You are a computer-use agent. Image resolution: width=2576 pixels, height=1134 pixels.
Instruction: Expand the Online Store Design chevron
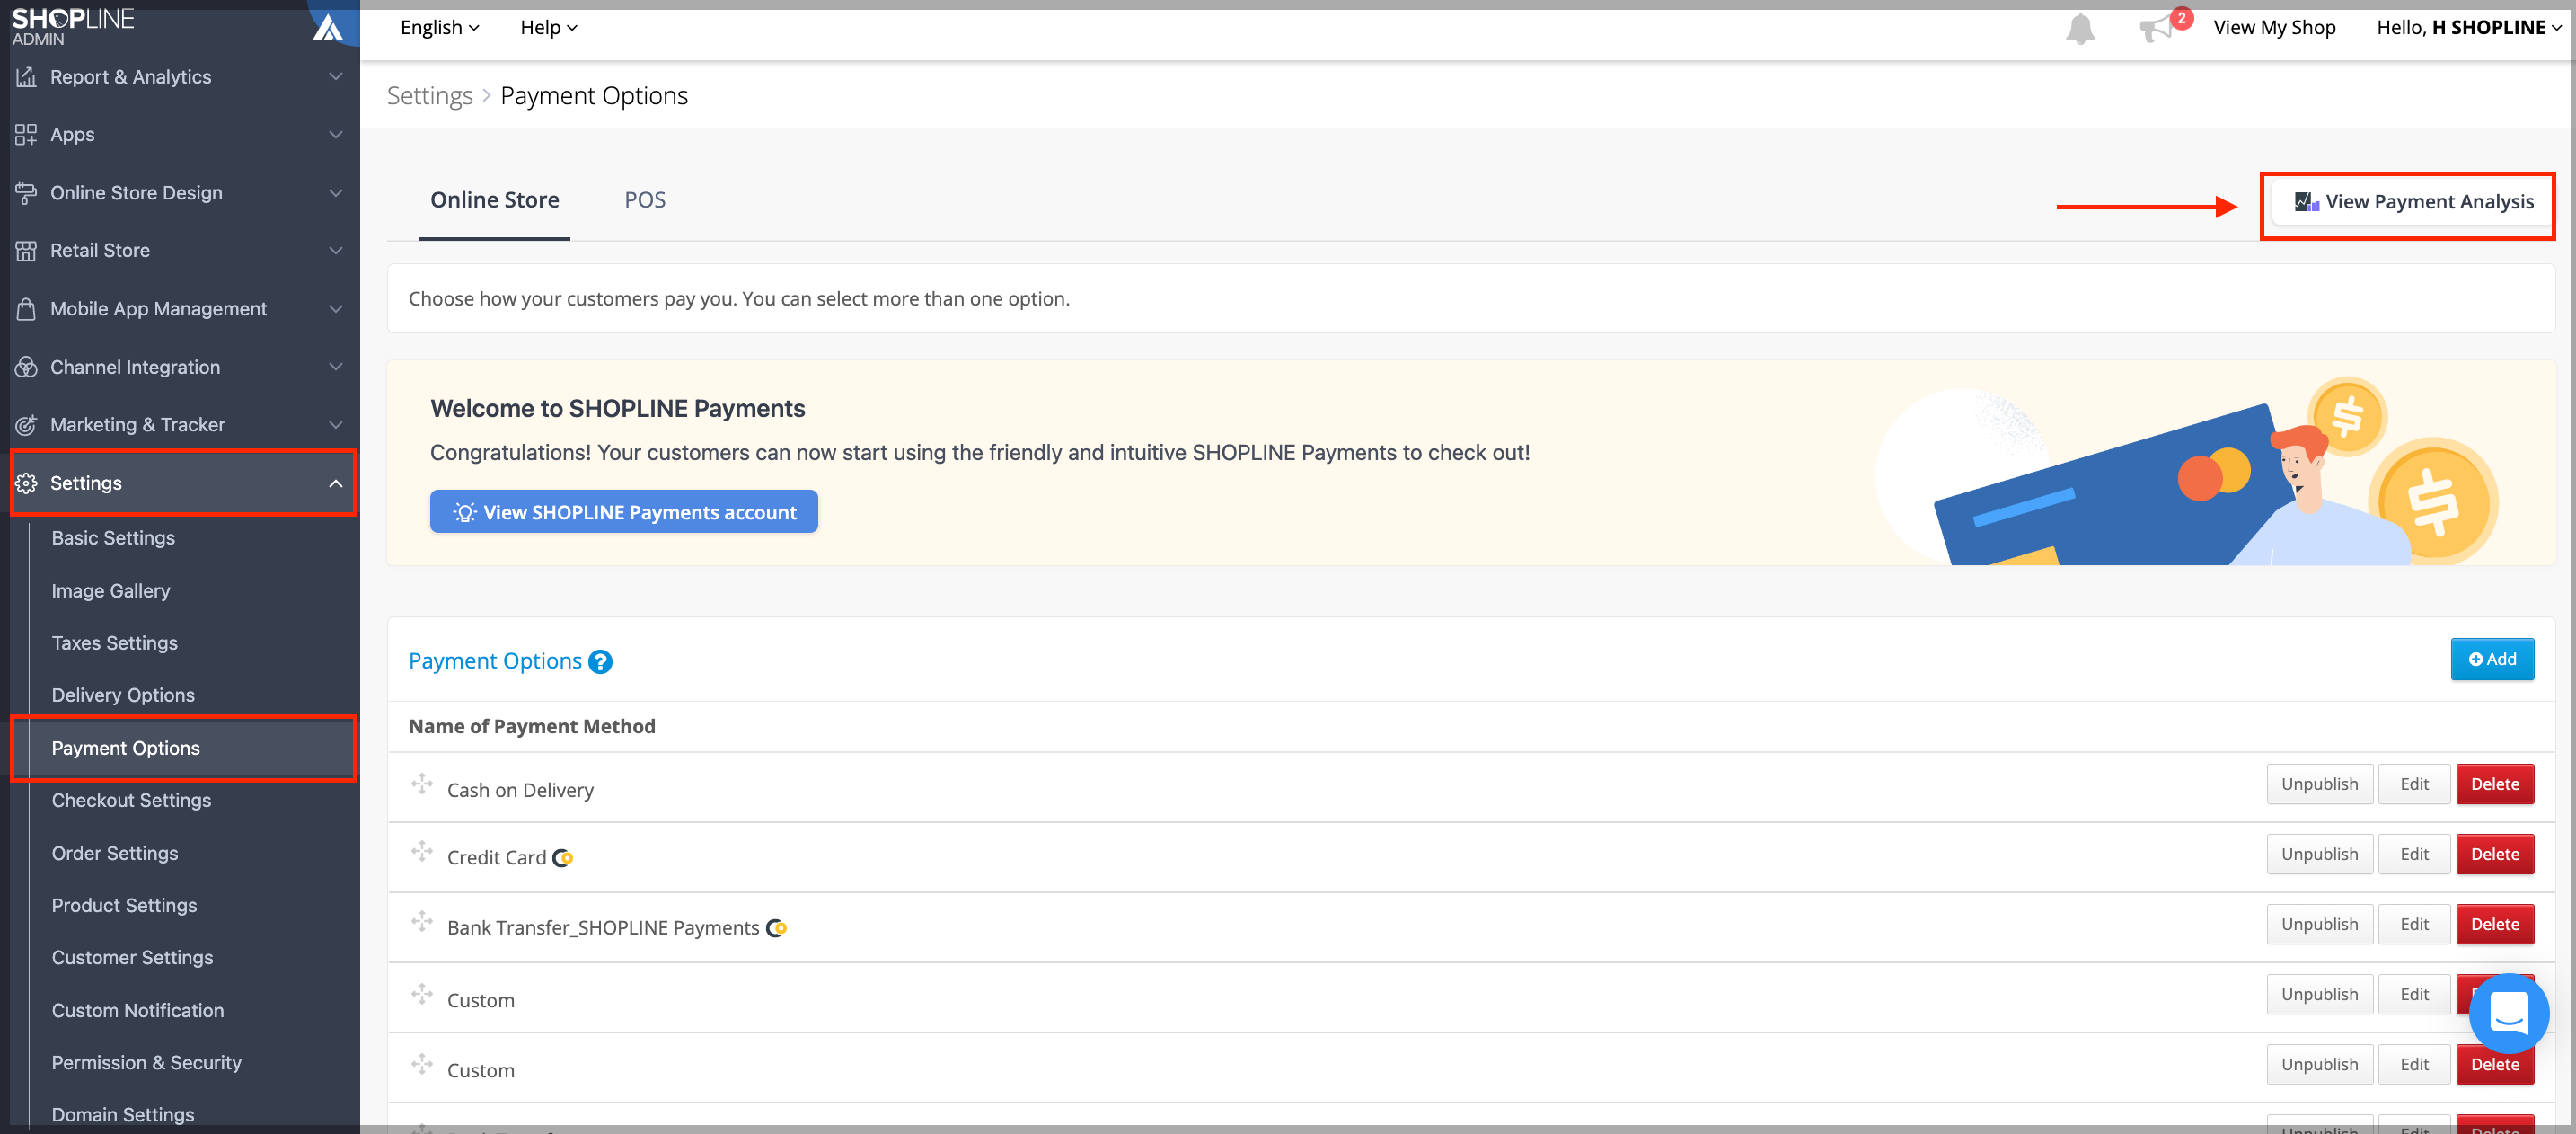(336, 193)
